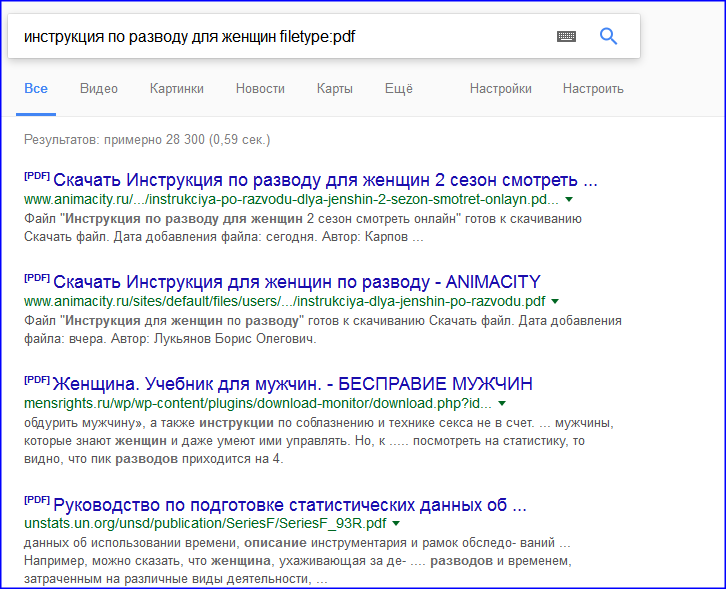Open result about 2 сезон смотреть
Viewport: 726px width, 589px height.
[325, 181]
